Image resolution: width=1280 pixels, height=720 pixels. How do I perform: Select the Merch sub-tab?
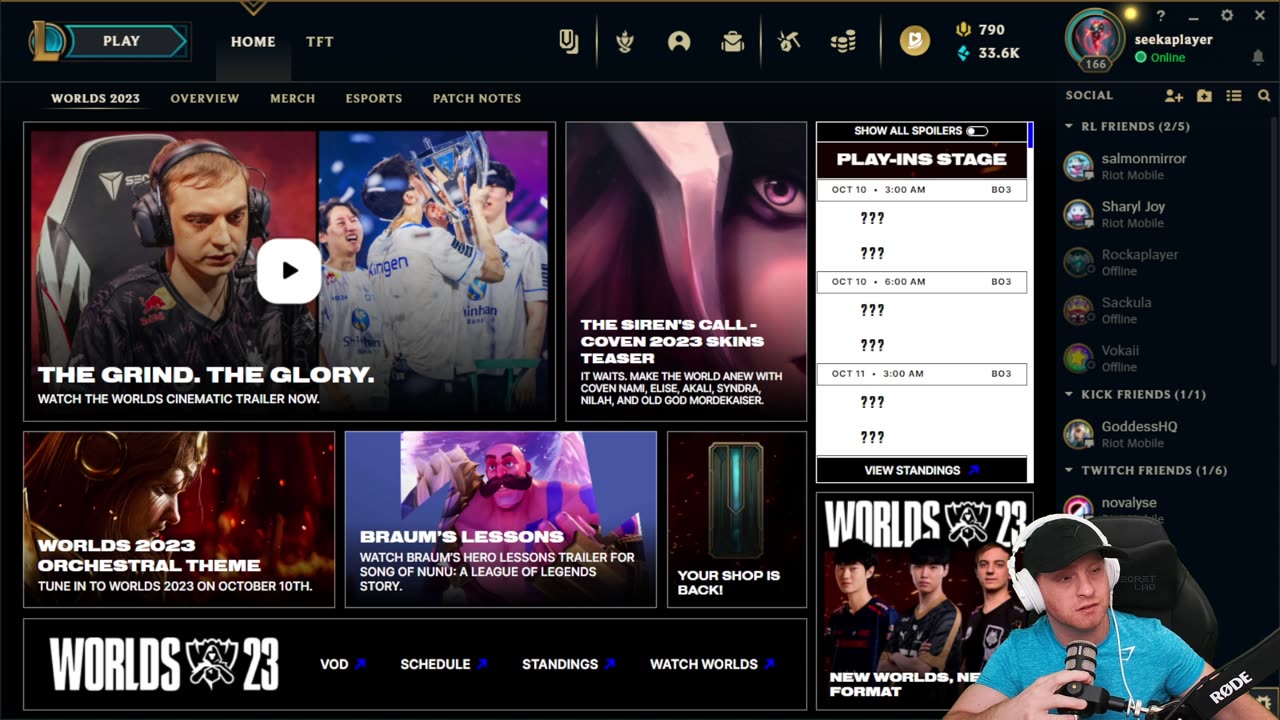tap(292, 98)
